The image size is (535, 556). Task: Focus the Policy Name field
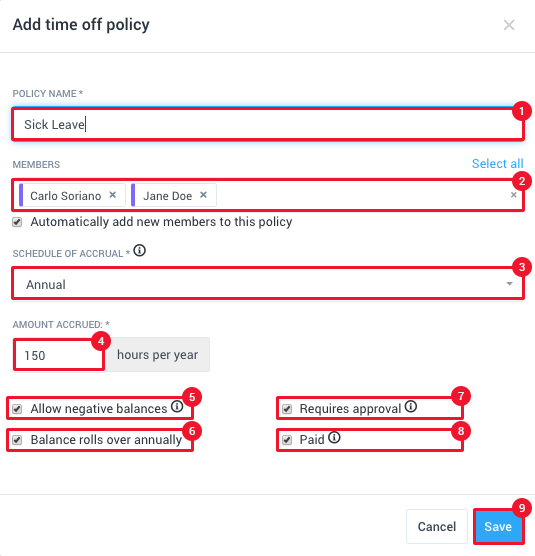pos(268,124)
